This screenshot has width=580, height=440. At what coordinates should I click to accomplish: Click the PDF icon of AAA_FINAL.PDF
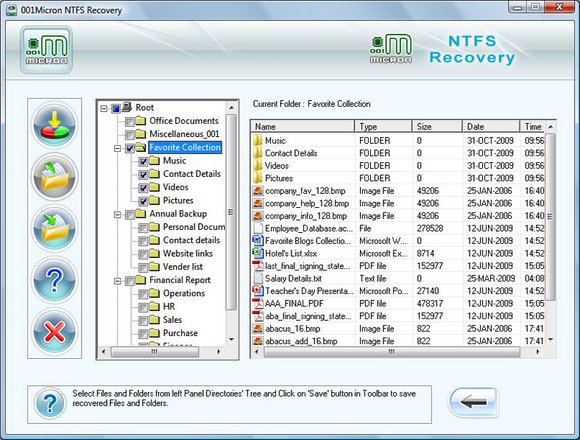pyautogui.click(x=258, y=304)
